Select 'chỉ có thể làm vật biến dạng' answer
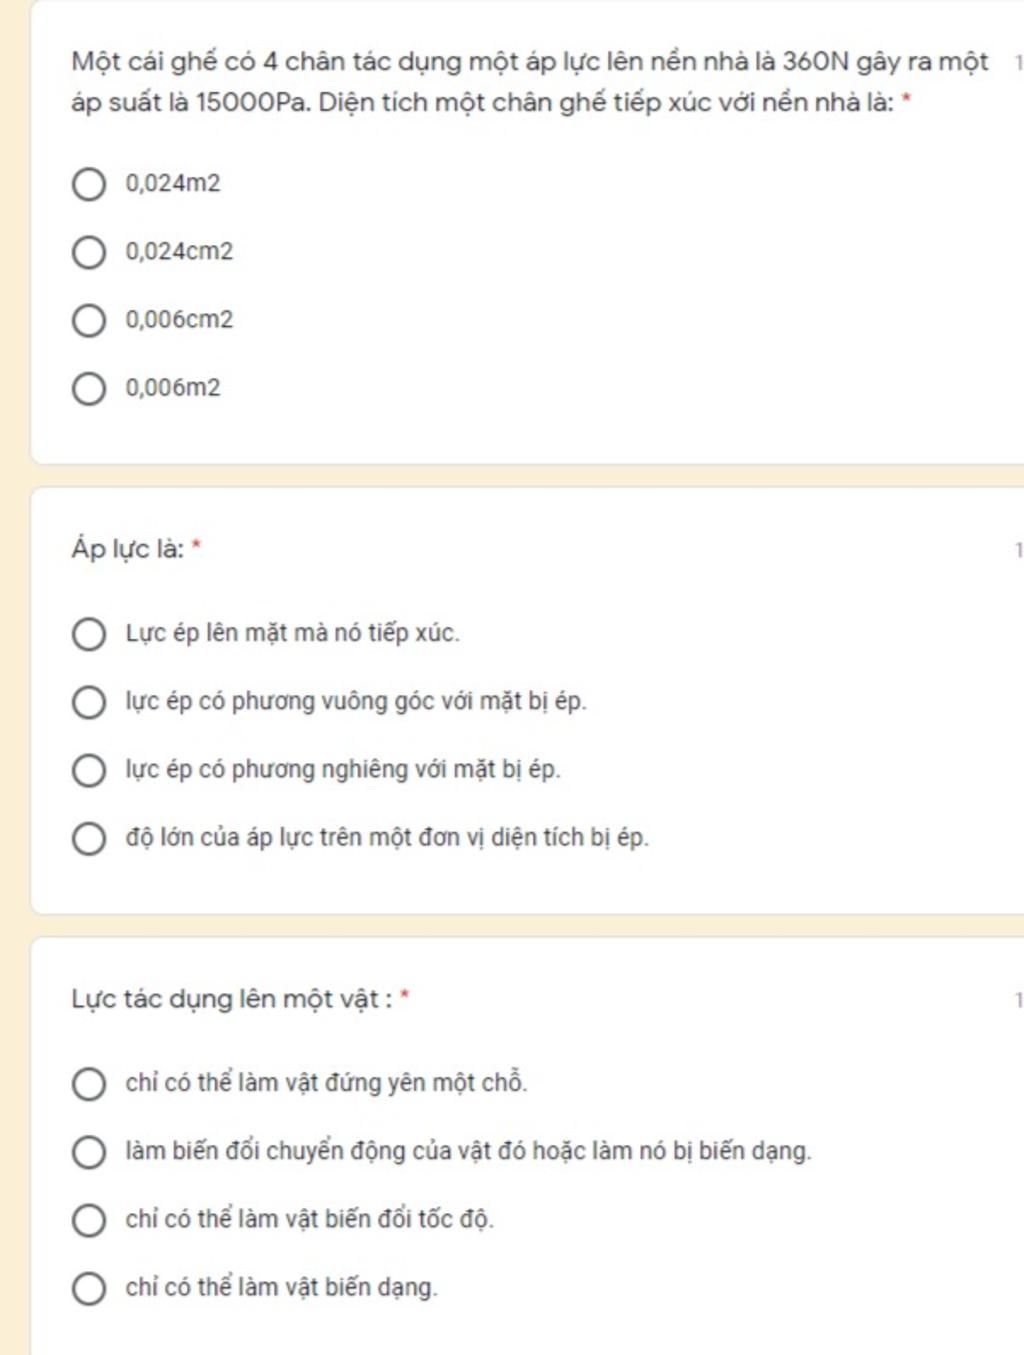The width and height of the screenshot is (1024, 1355). [88, 1288]
